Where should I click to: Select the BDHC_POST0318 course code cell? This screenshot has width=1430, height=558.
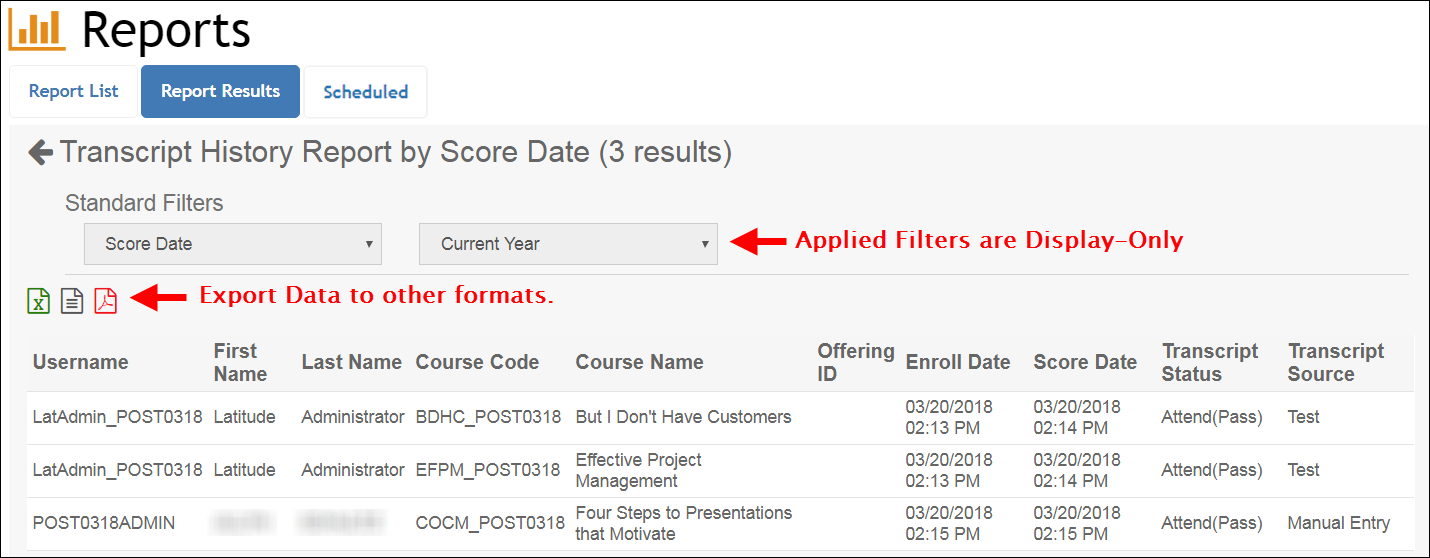tap(488, 417)
